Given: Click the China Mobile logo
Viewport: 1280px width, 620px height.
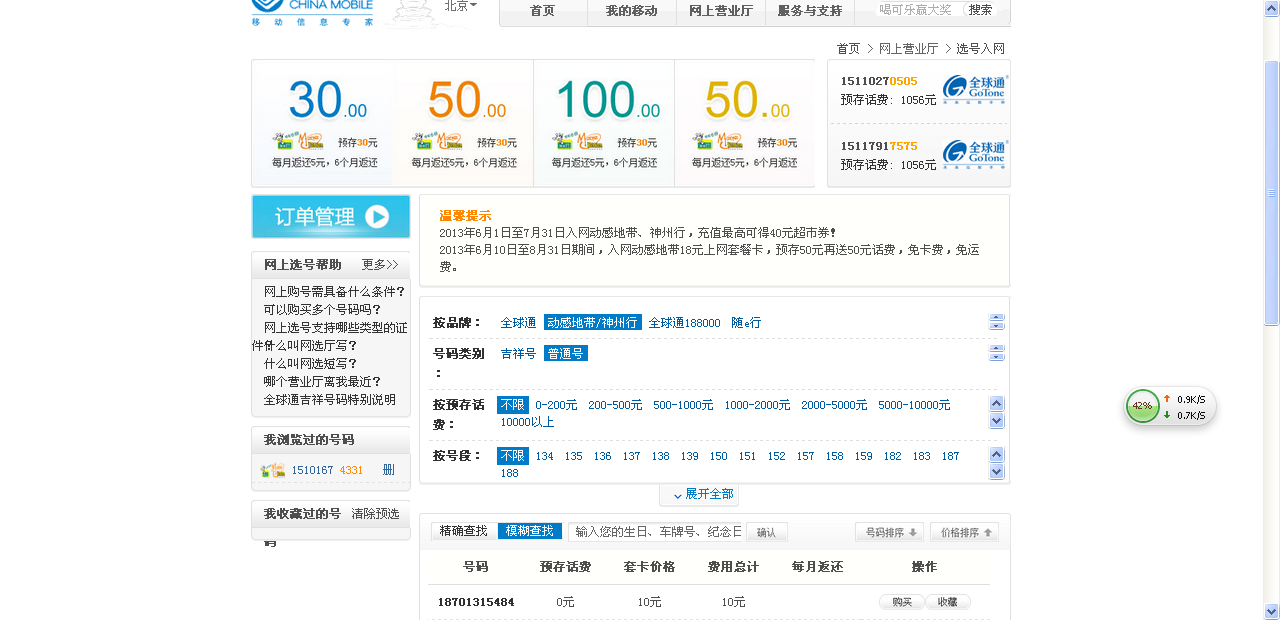Looking at the screenshot, I should click(312, 13).
